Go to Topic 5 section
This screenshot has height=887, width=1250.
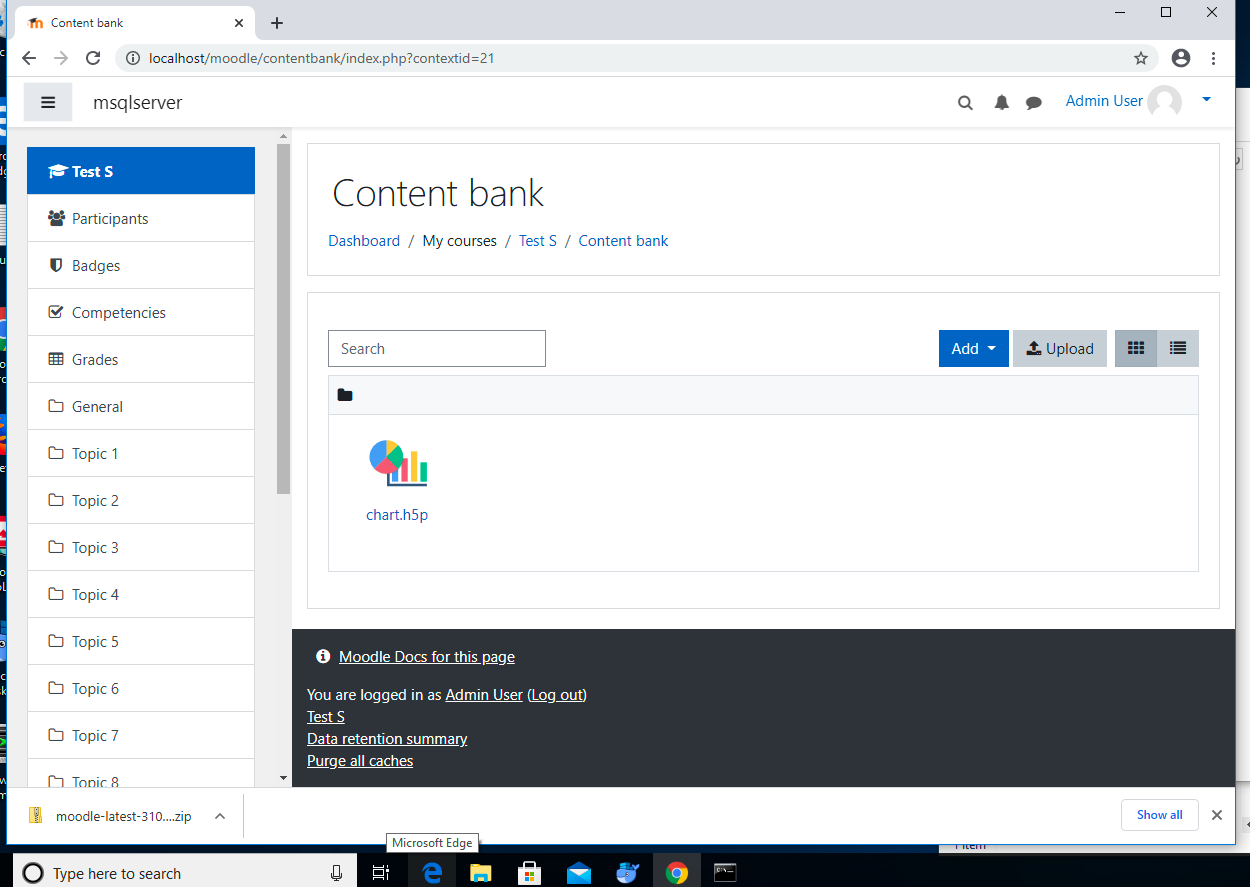[x=141, y=641]
